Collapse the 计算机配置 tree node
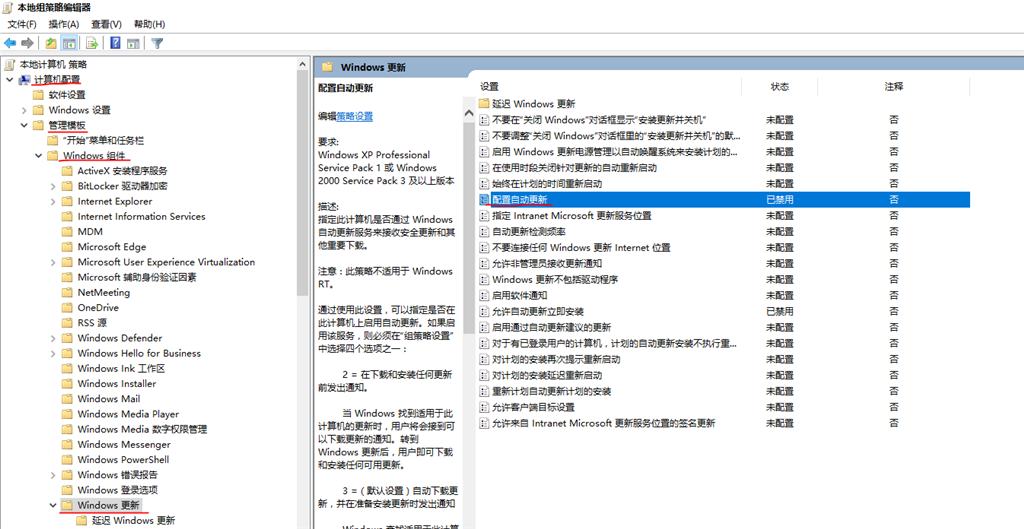The image size is (1024, 529). pyautogui.click(x=9, y=80)
